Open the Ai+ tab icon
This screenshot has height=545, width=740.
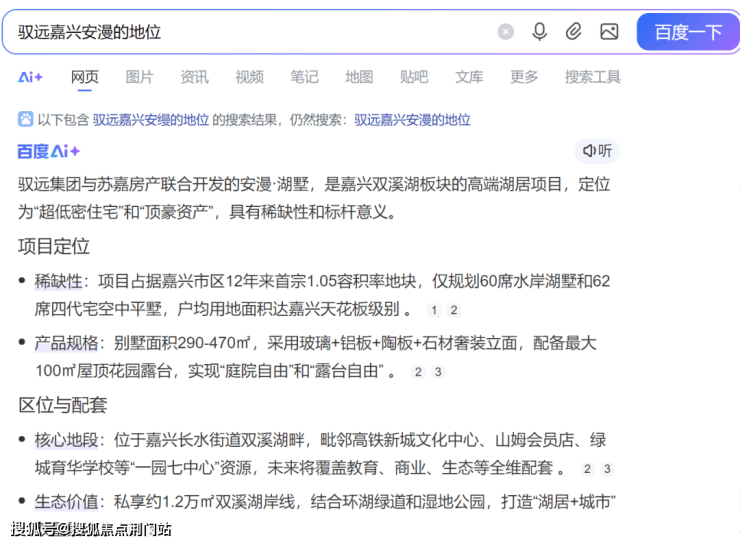[31, 77]
